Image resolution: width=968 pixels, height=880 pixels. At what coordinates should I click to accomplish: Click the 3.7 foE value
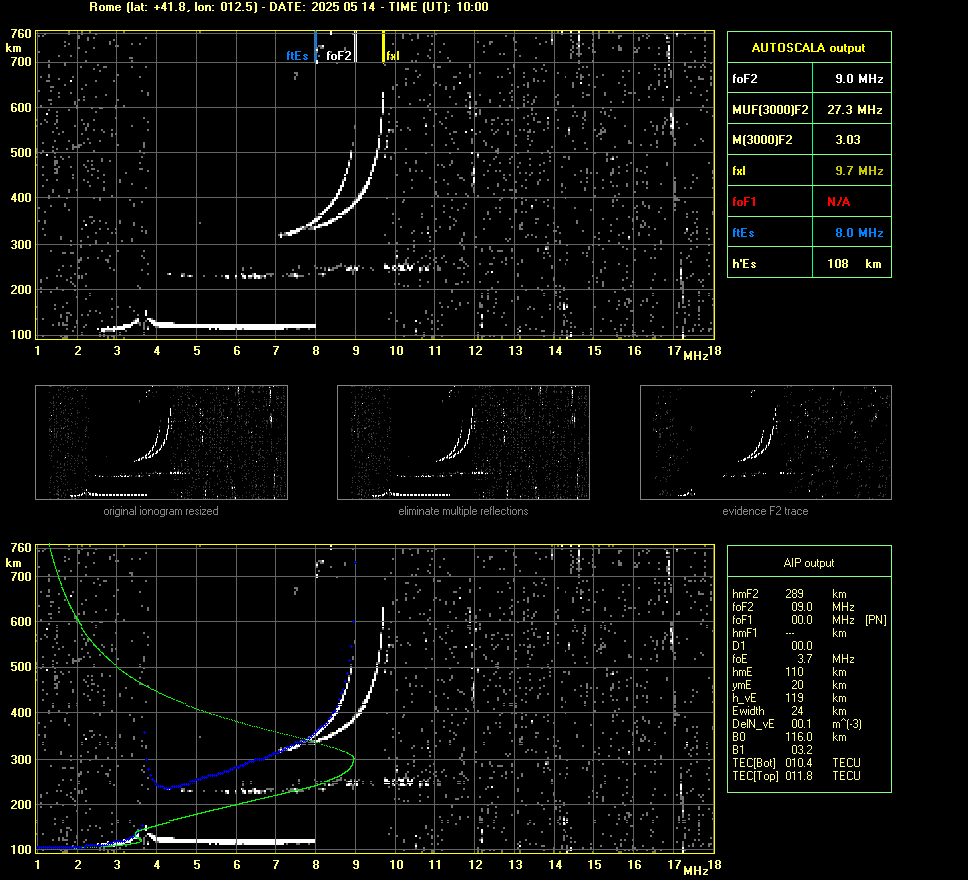(x=805, y=659)
